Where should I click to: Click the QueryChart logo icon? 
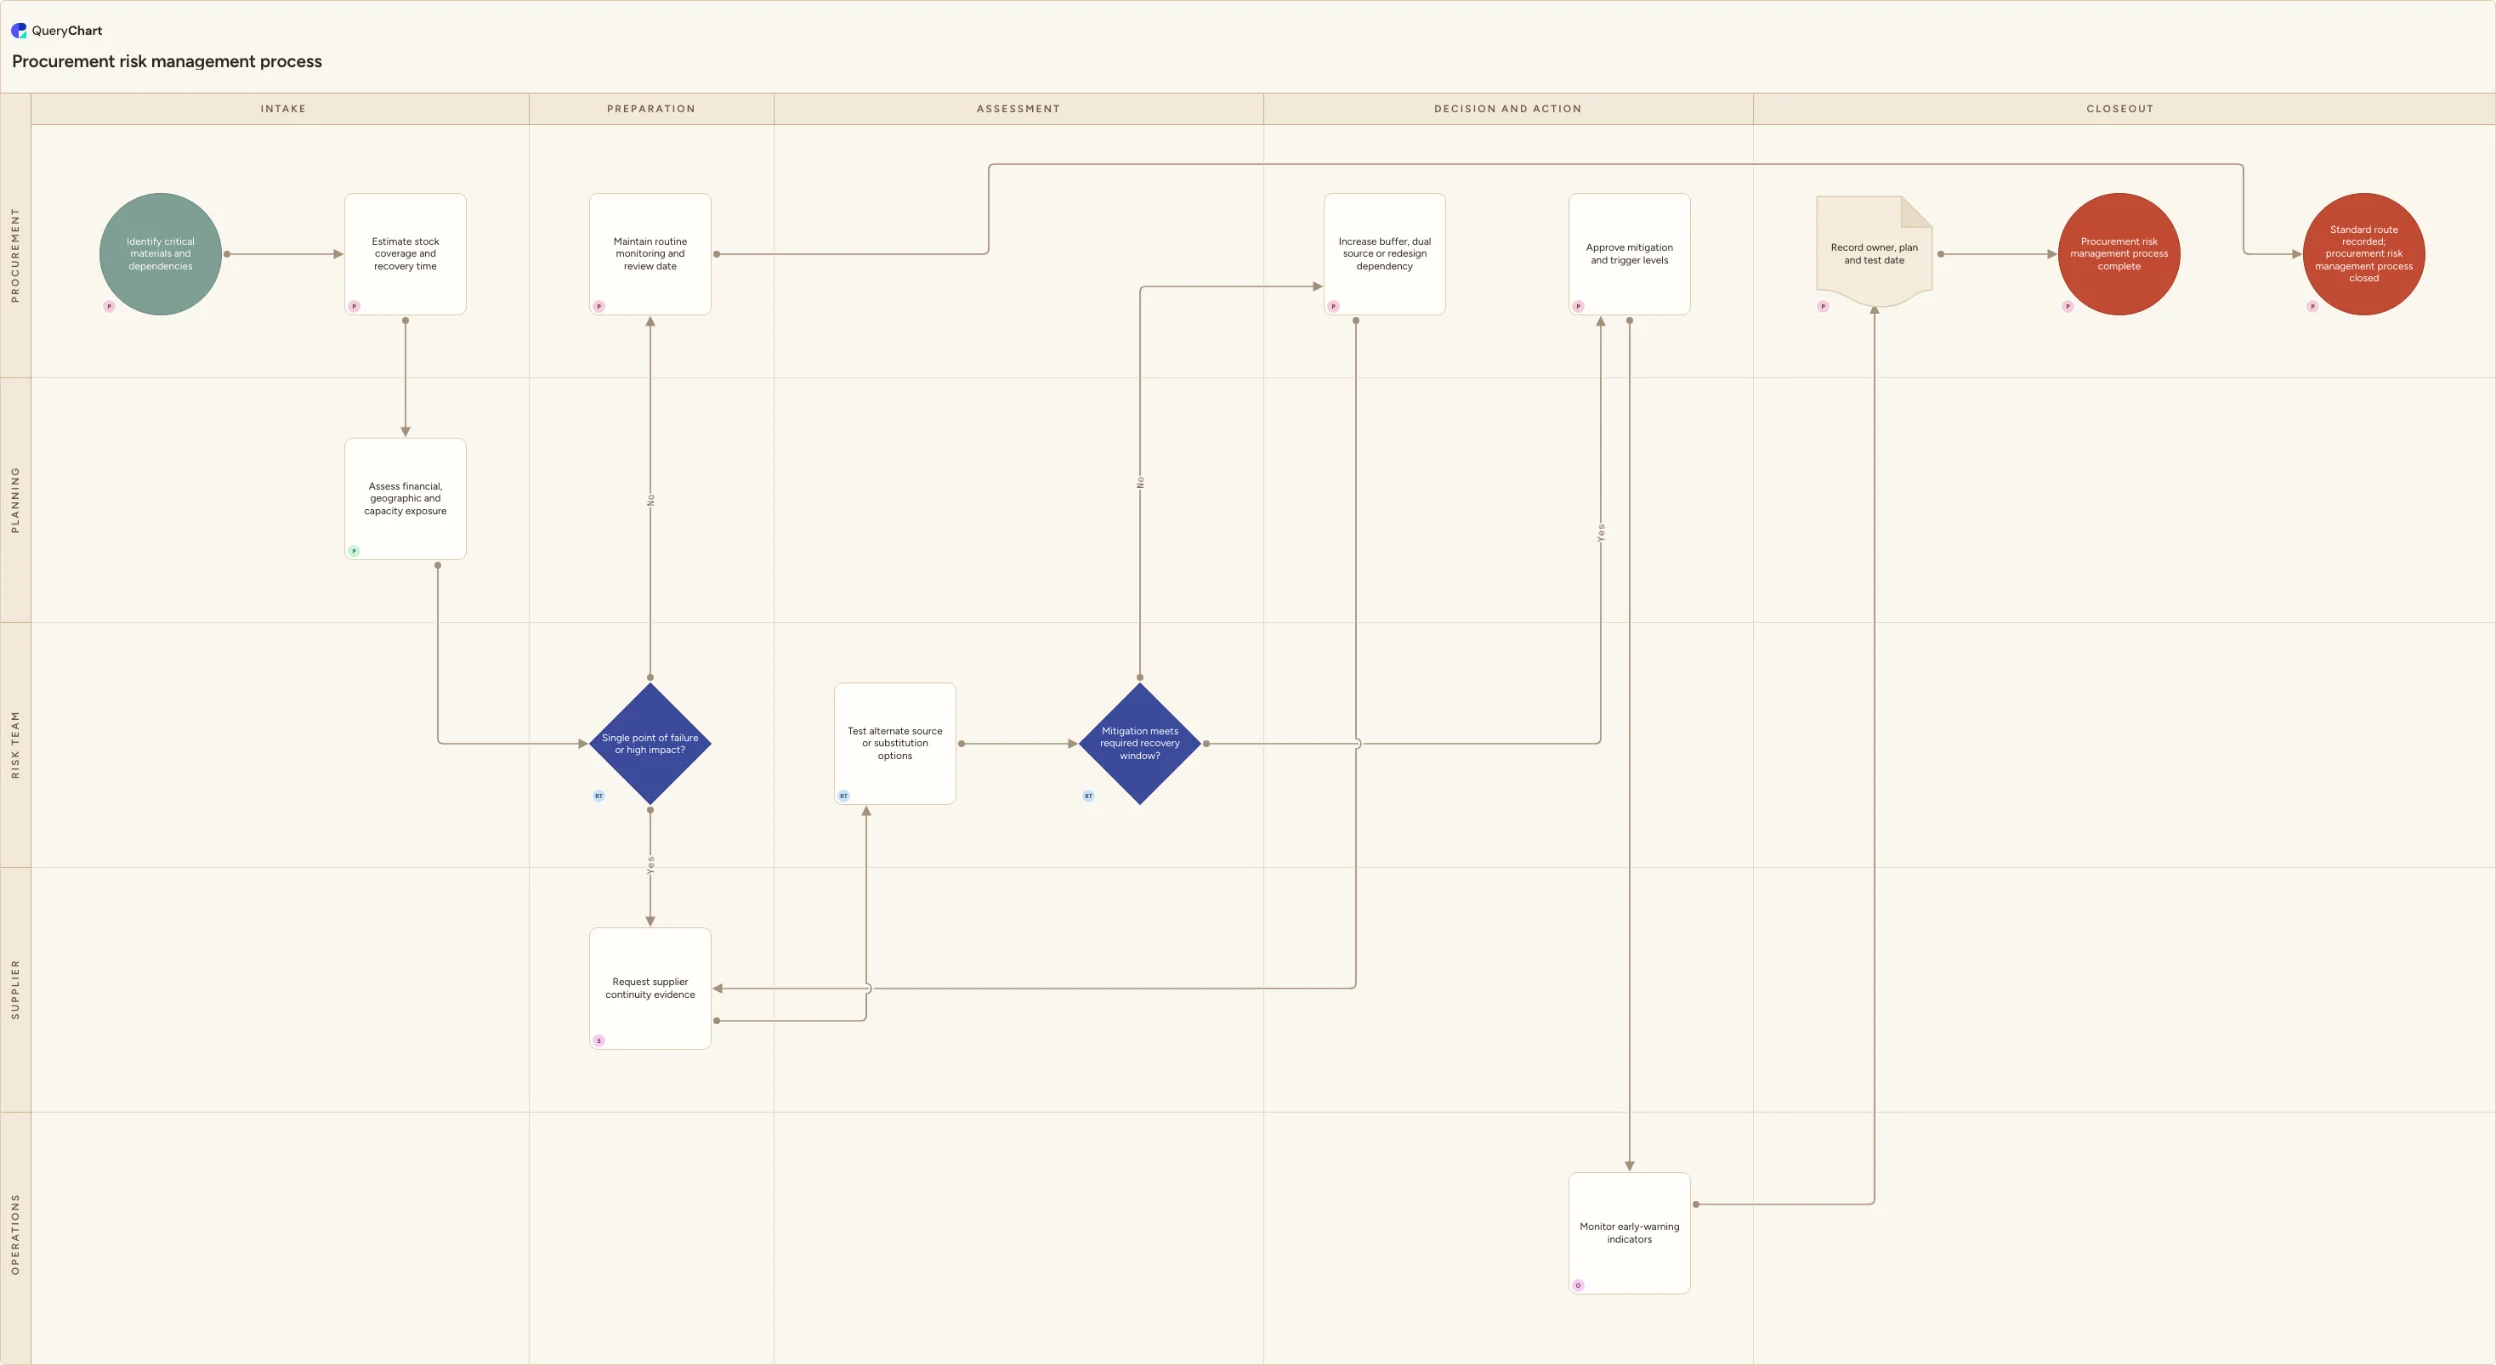click(x=19, y=30)
